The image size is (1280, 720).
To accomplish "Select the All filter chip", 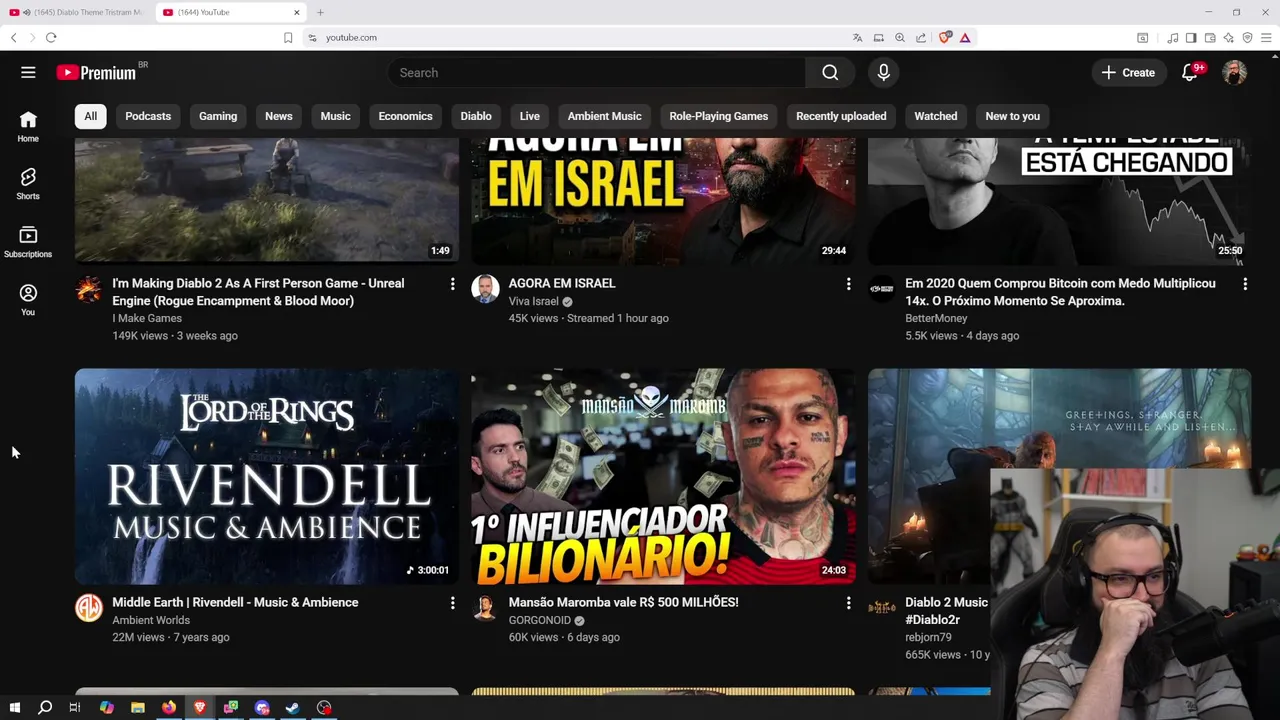I will point(90,116).
